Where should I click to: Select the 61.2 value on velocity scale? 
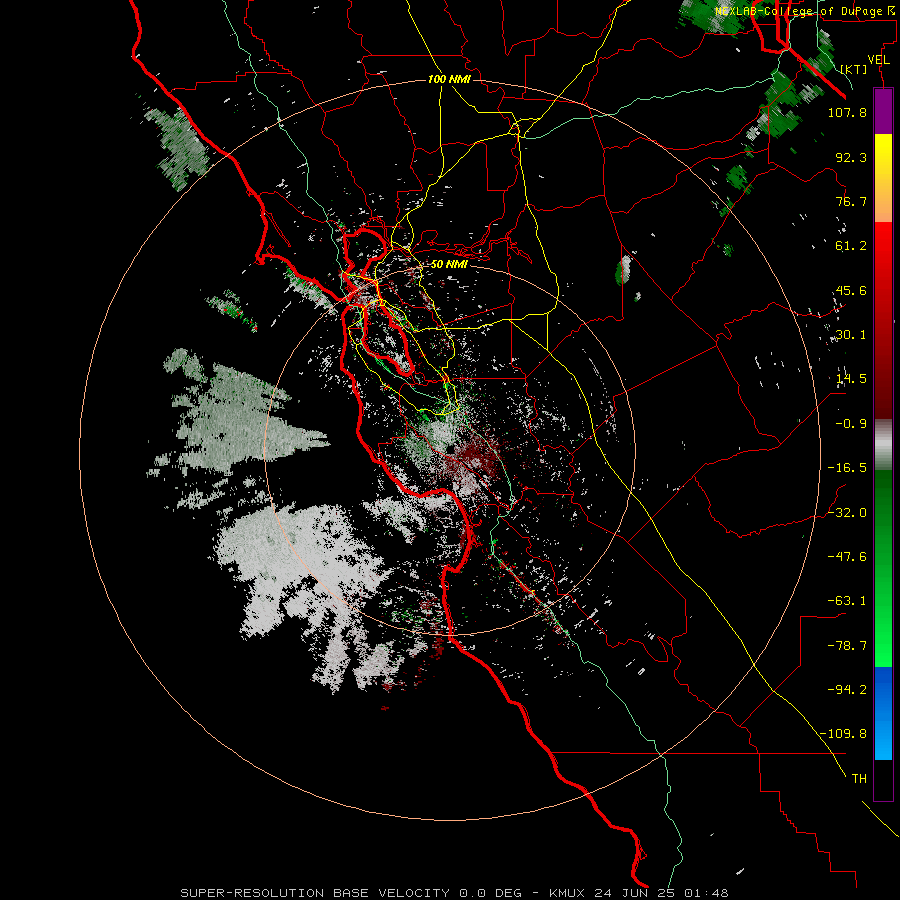tap(851, 246)
